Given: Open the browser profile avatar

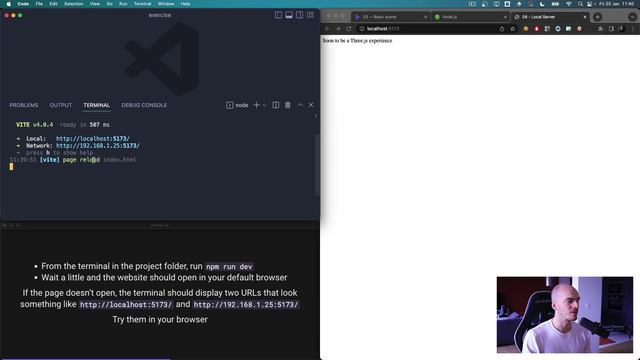Looking at the screenshot, I should coord(622,29).
